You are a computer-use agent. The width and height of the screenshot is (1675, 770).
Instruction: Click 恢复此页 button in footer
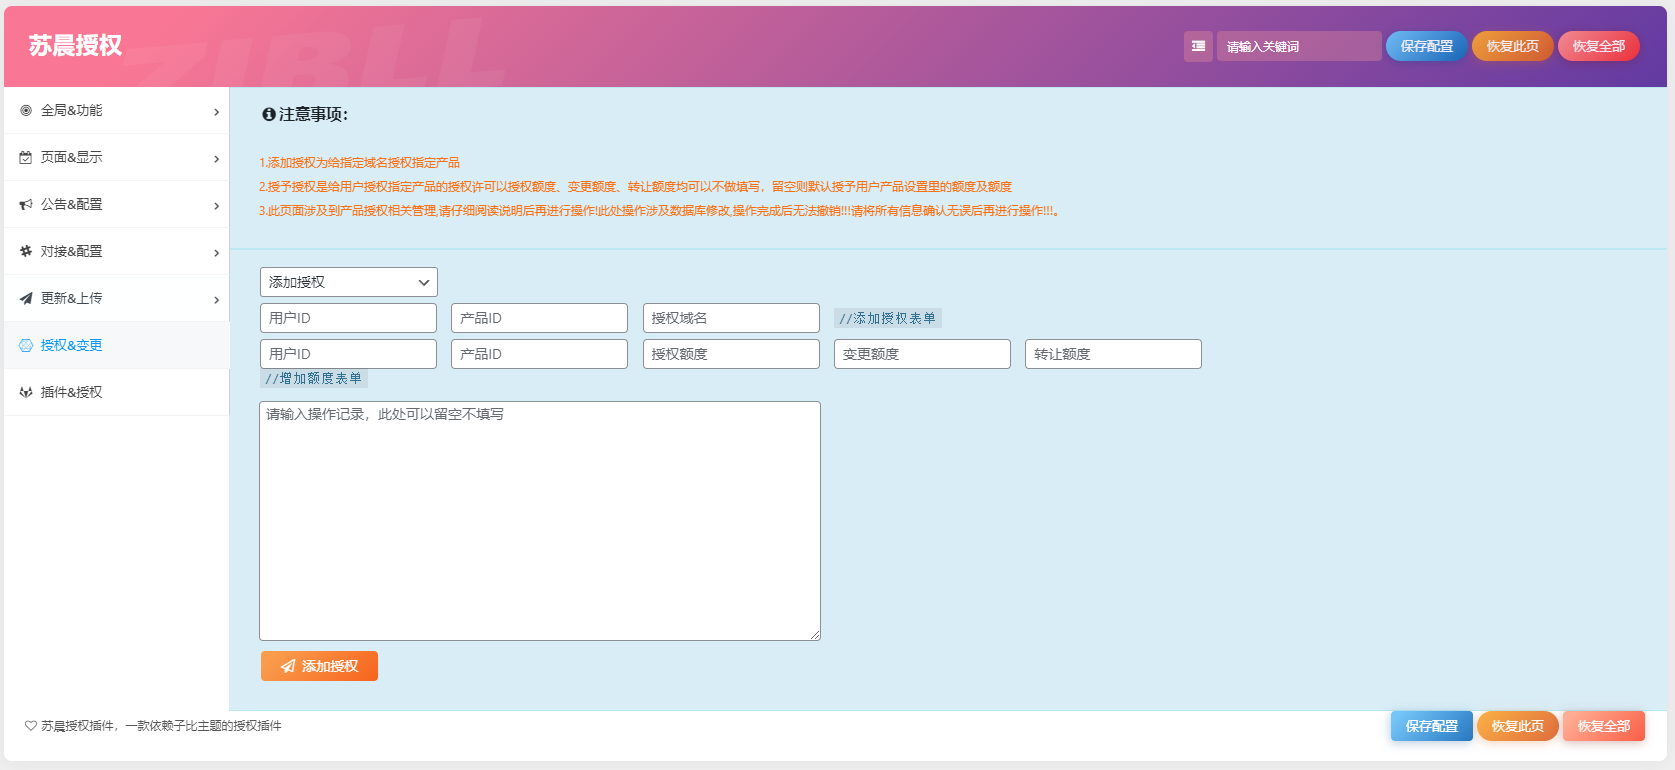click(1517, 726)
